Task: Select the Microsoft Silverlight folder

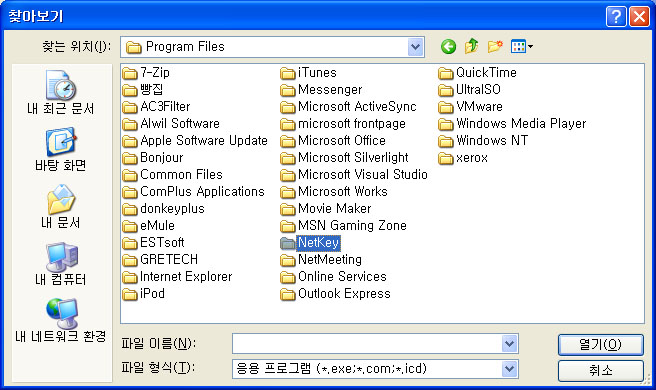Action: [345, 158]
